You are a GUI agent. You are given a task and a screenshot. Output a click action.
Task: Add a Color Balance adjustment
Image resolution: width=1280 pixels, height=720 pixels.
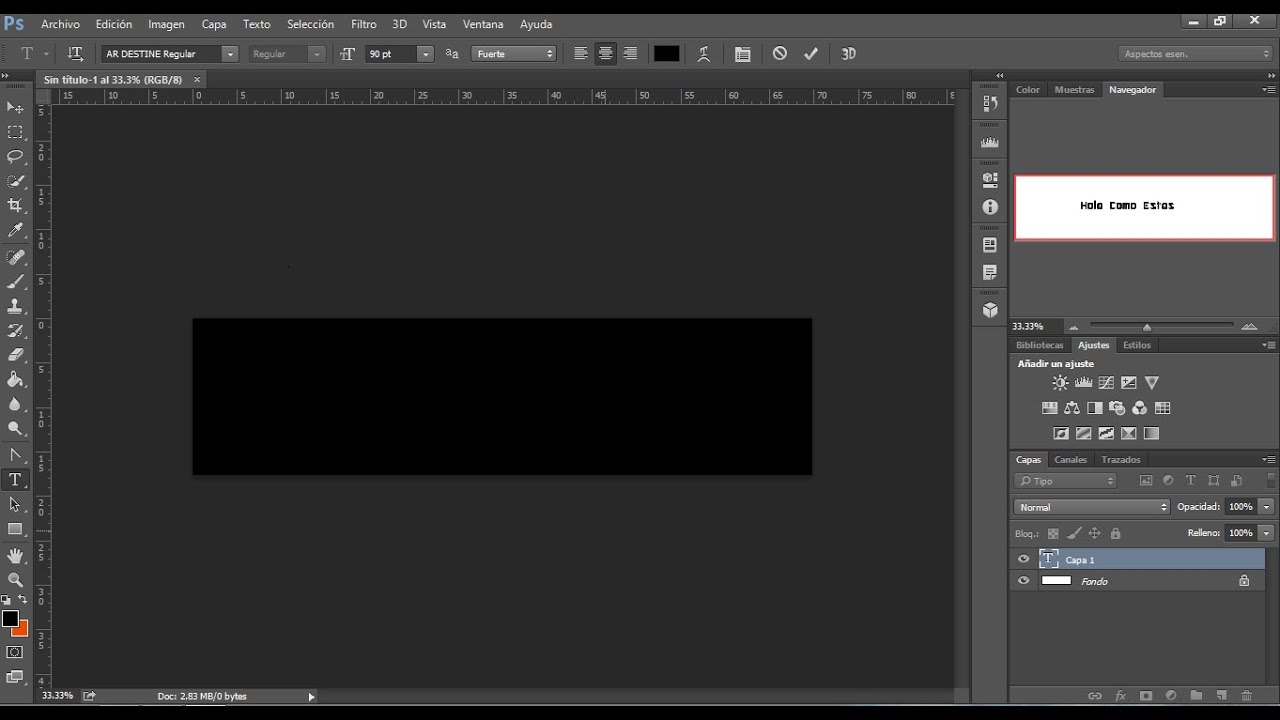point(1072,408)
